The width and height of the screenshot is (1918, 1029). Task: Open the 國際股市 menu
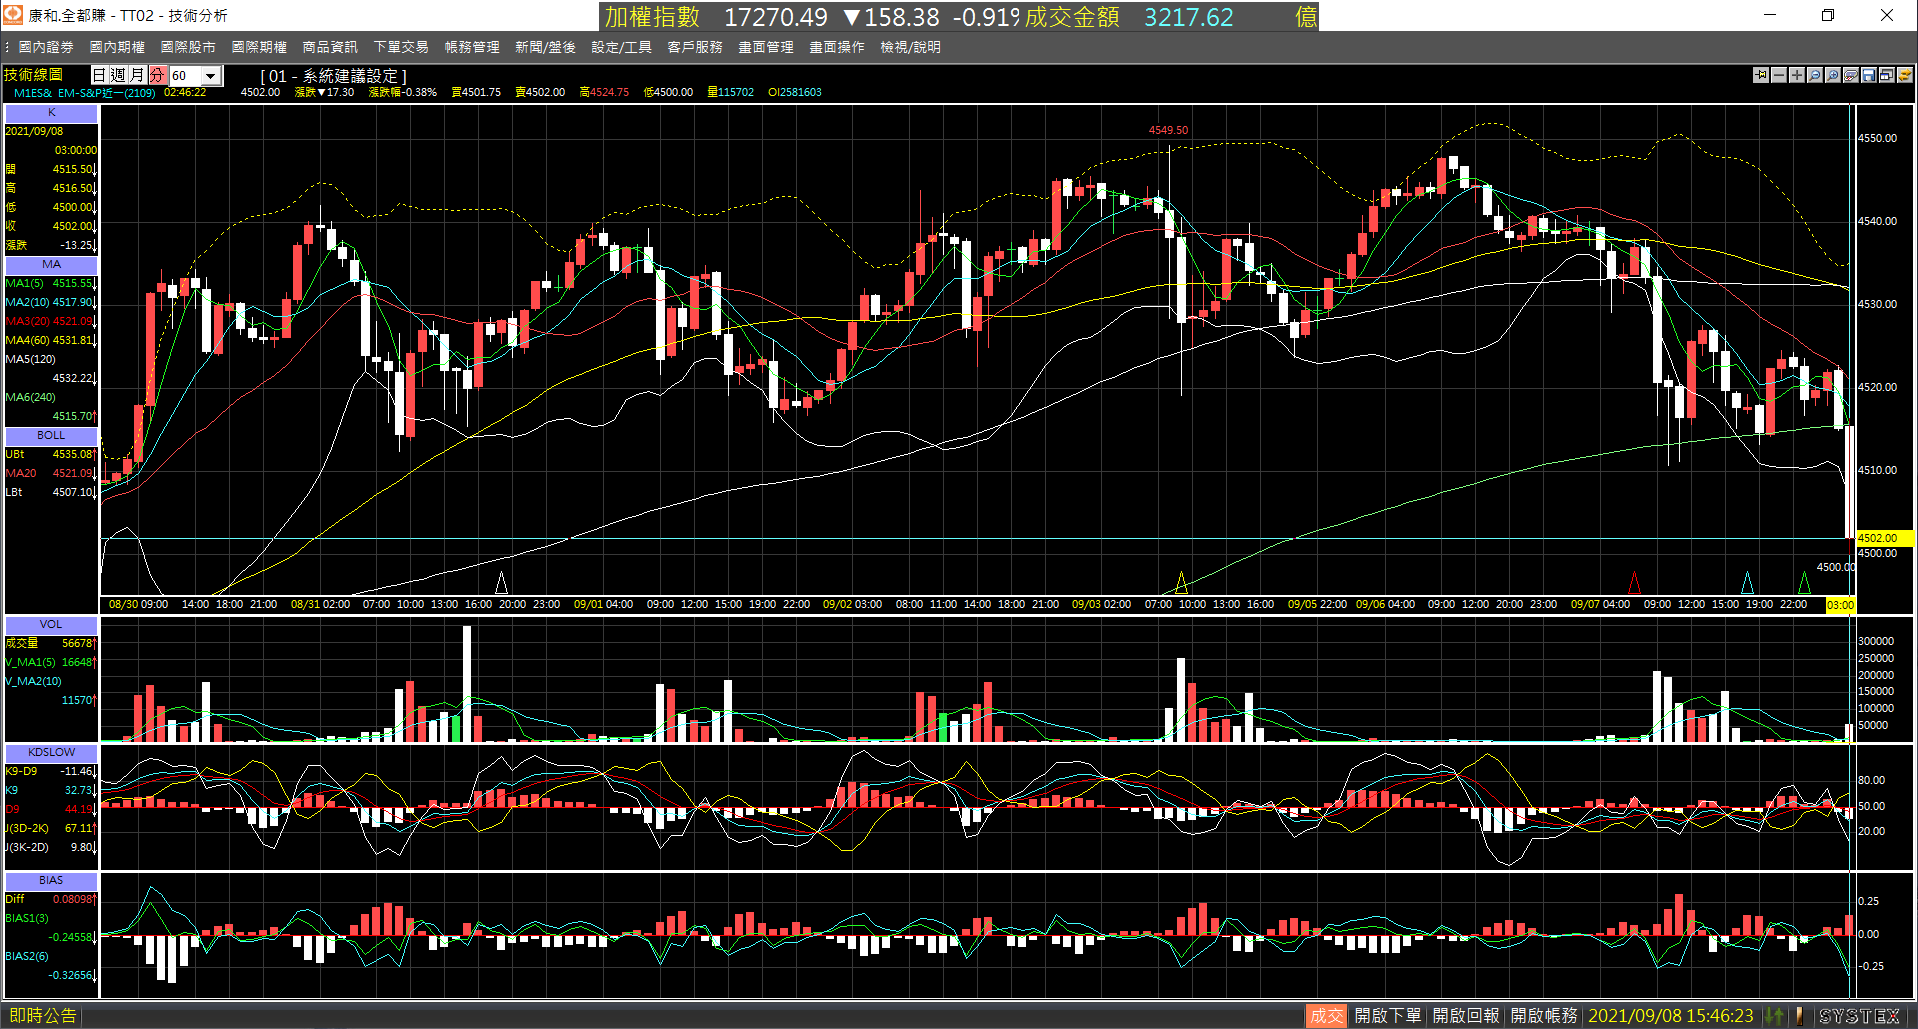click(x=188, y=47)
